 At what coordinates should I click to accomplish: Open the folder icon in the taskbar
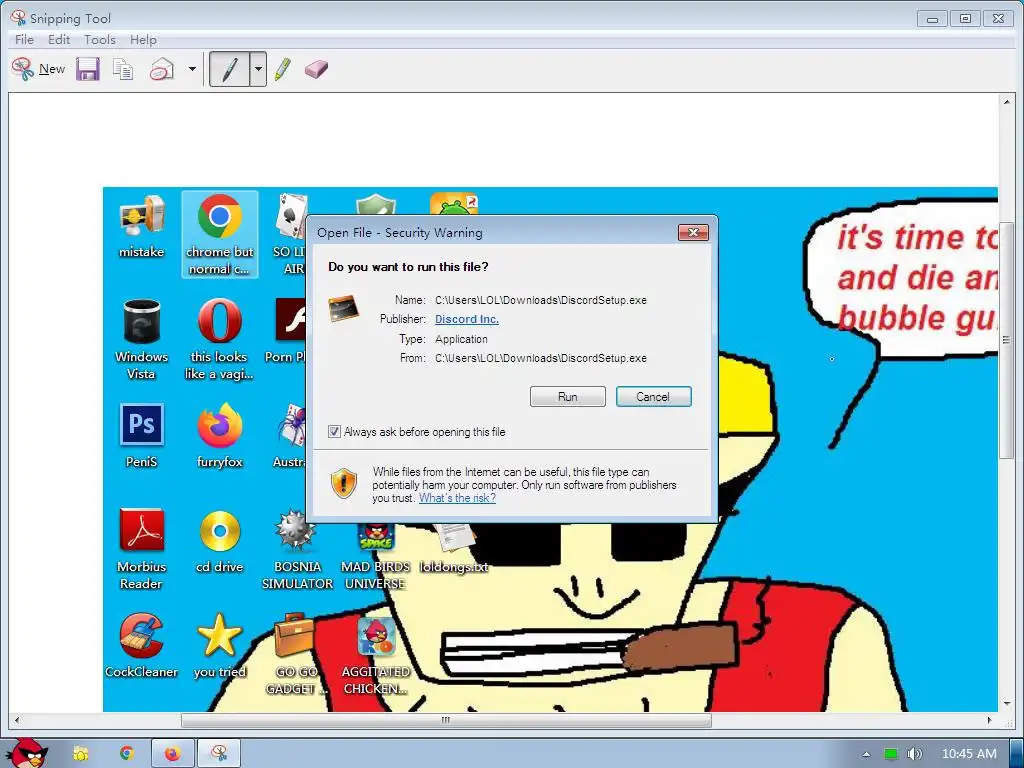[x=81, y=754]
